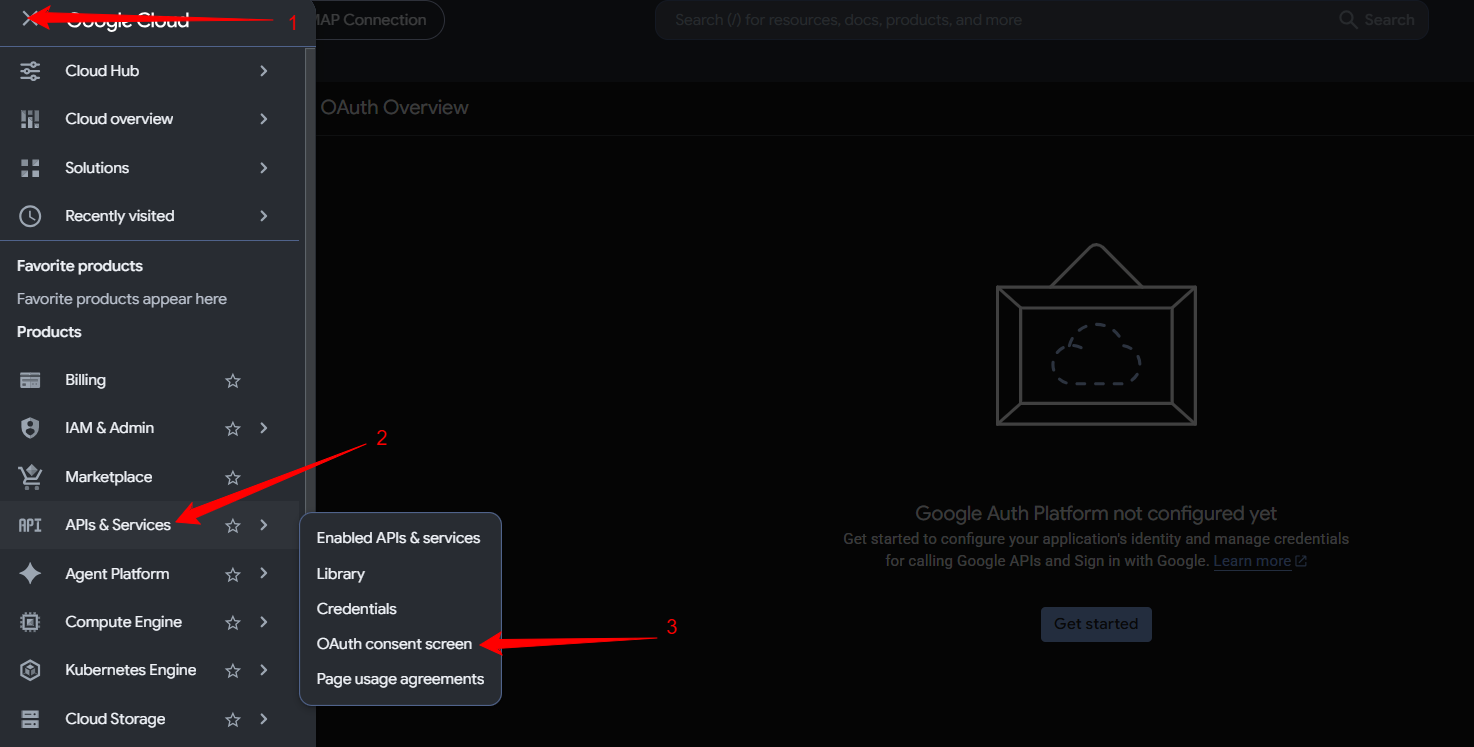Expand the Compute Engine submenu chevron
The image size is (1474, 747).
click(264, 622)
